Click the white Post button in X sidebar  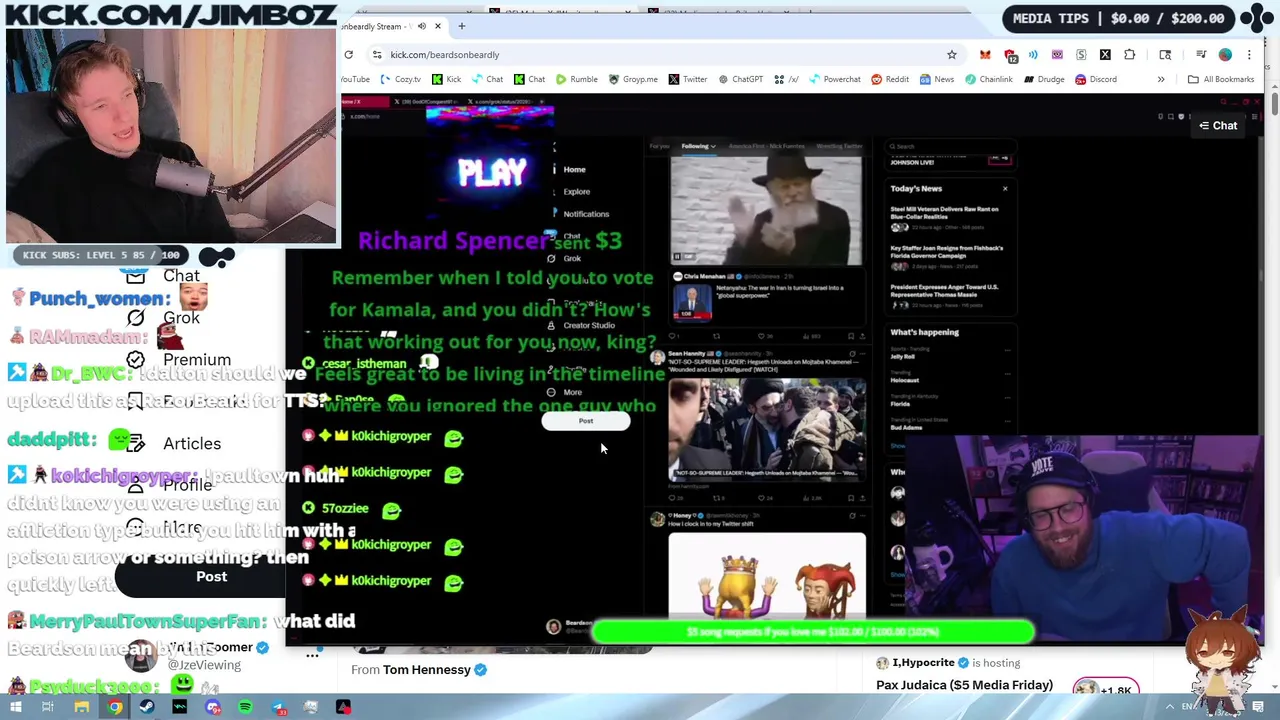(586, 421)
